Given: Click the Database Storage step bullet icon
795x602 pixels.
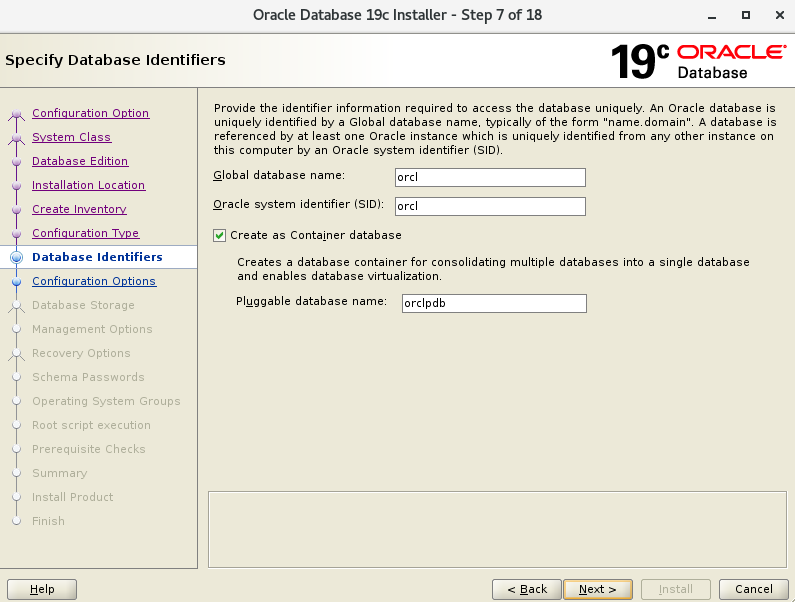Looking at the screenshot, I should (x=17, y=305).
